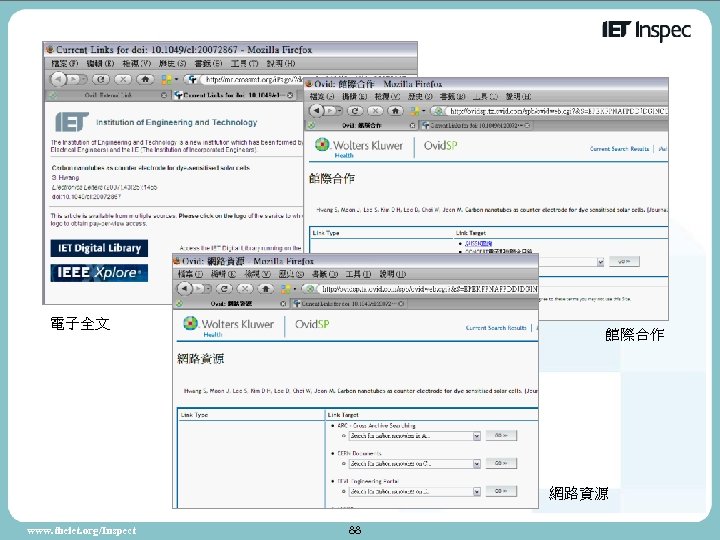Screen dimensions: 720x540
Task: Expand the CERN Documents search dropdown
Action: (x=477, y=464)
